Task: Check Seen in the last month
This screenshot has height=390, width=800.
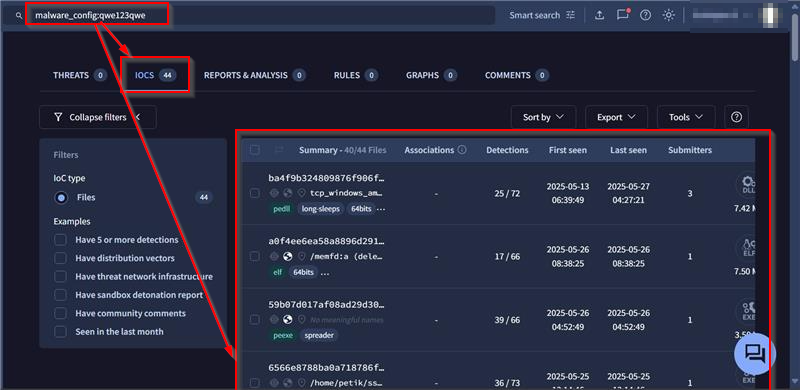Action: pos(61,332)
